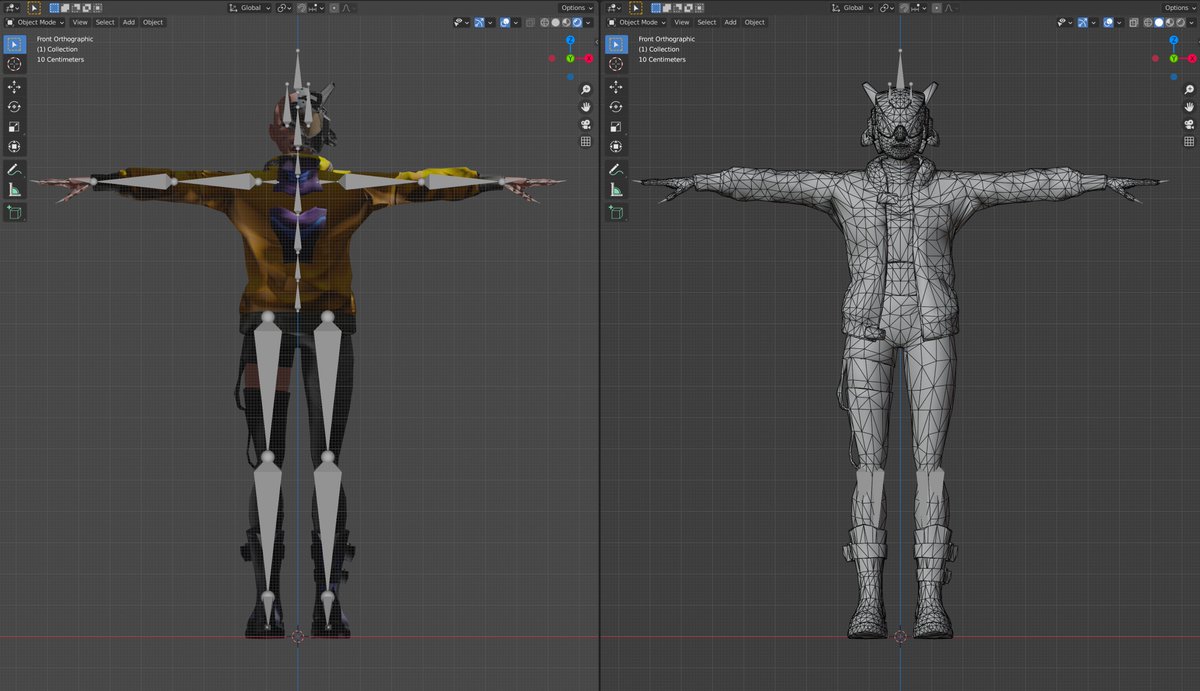
Task: Select the Move tool in left viewport
Action: [x=14, y=87]
